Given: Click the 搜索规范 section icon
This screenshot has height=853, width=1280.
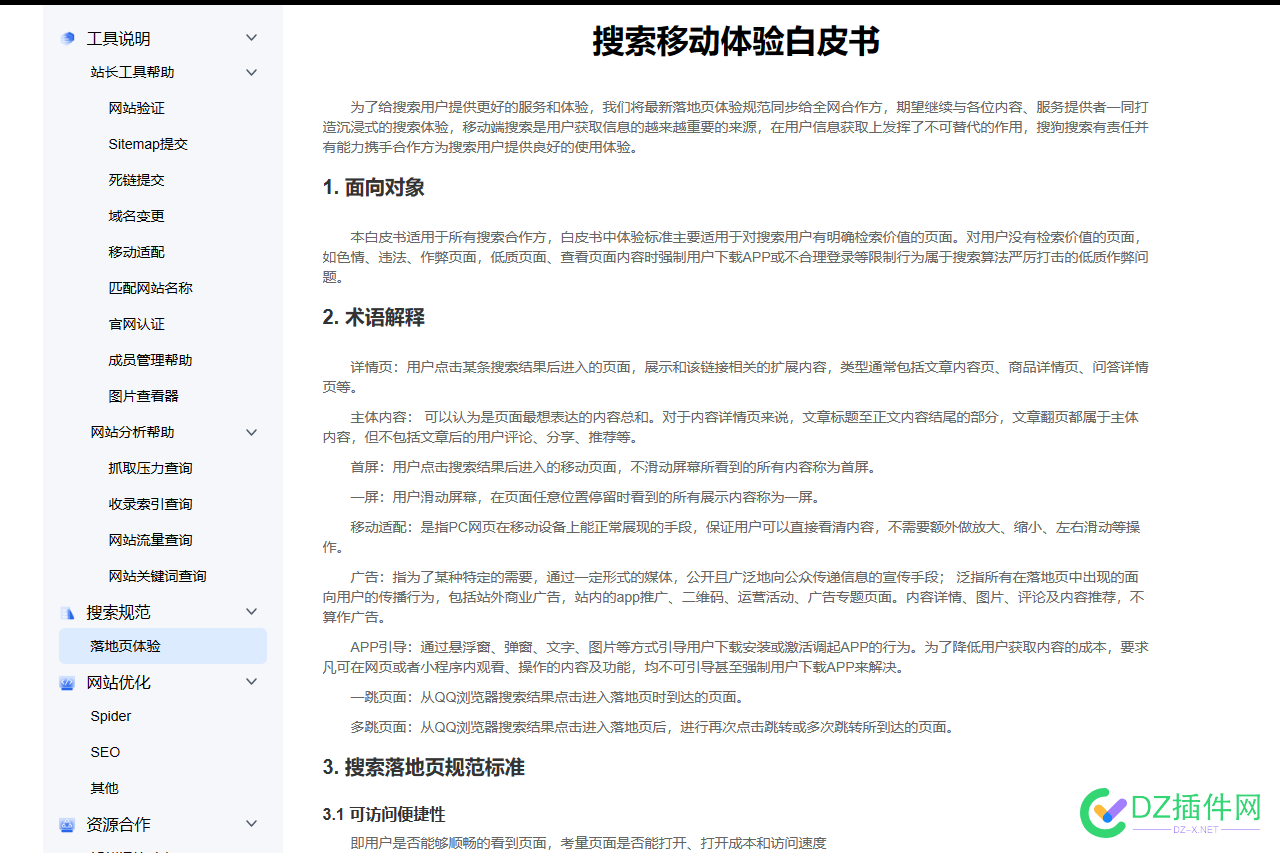Looking at the screenshot, I should coord(67,612).
